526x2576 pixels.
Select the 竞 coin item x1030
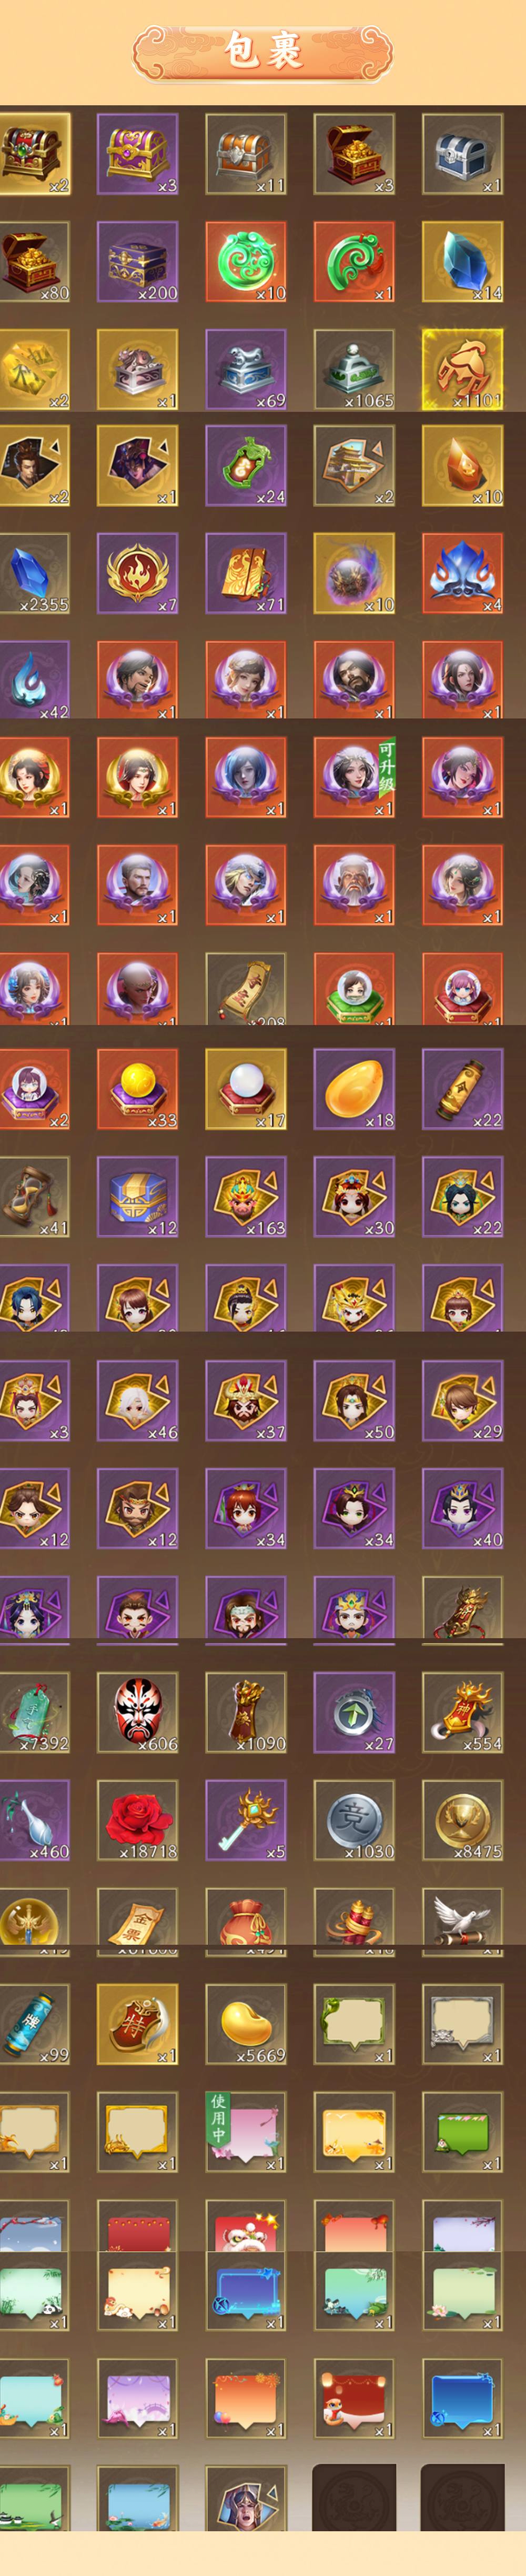pos(354,1820)
